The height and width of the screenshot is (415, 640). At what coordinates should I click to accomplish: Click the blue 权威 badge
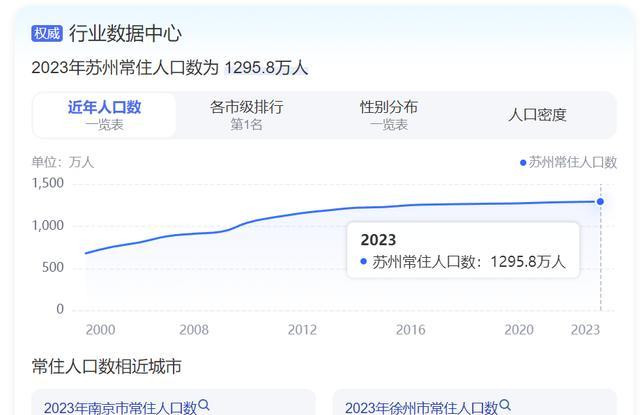pos(47,33)
